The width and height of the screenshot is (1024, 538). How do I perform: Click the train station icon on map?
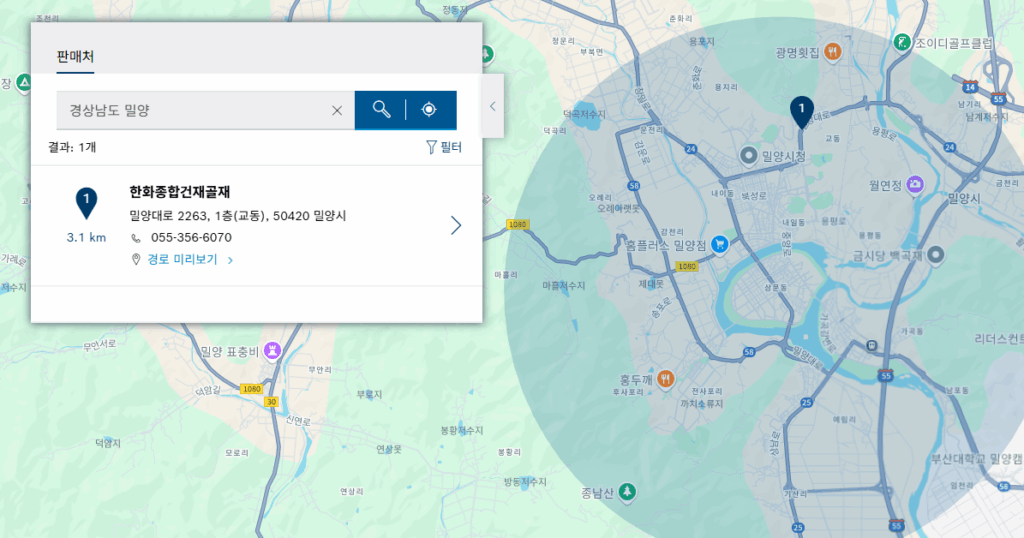(871, 345)
